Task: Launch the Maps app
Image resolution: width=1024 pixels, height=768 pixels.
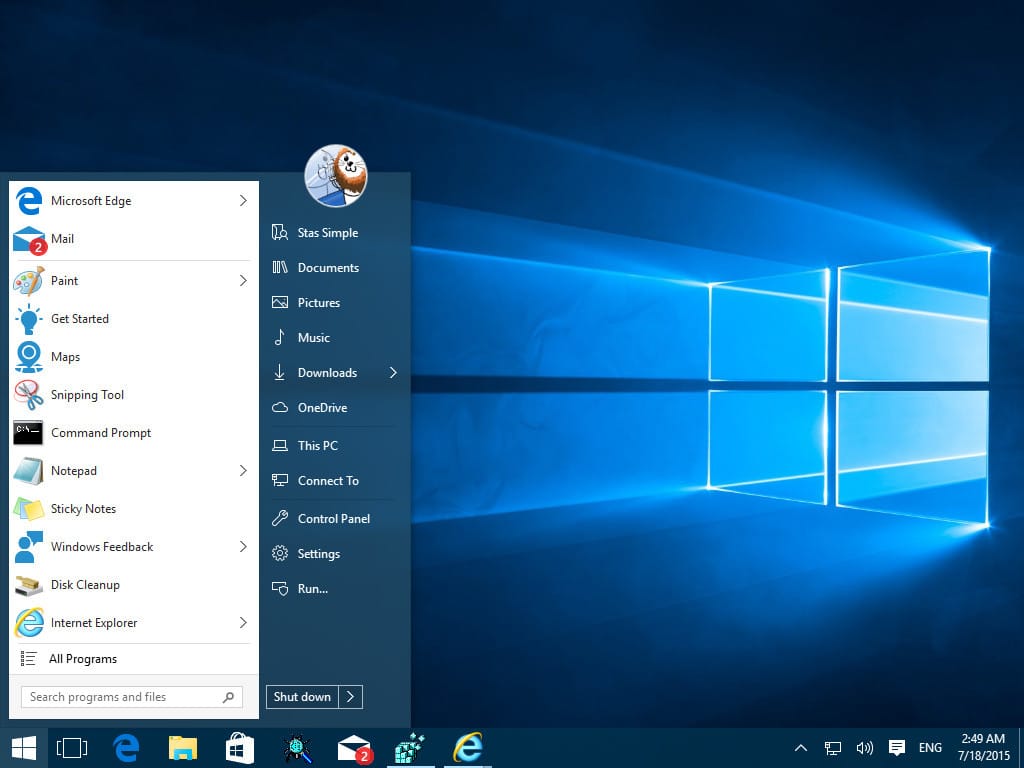Action: coord(65,356)
